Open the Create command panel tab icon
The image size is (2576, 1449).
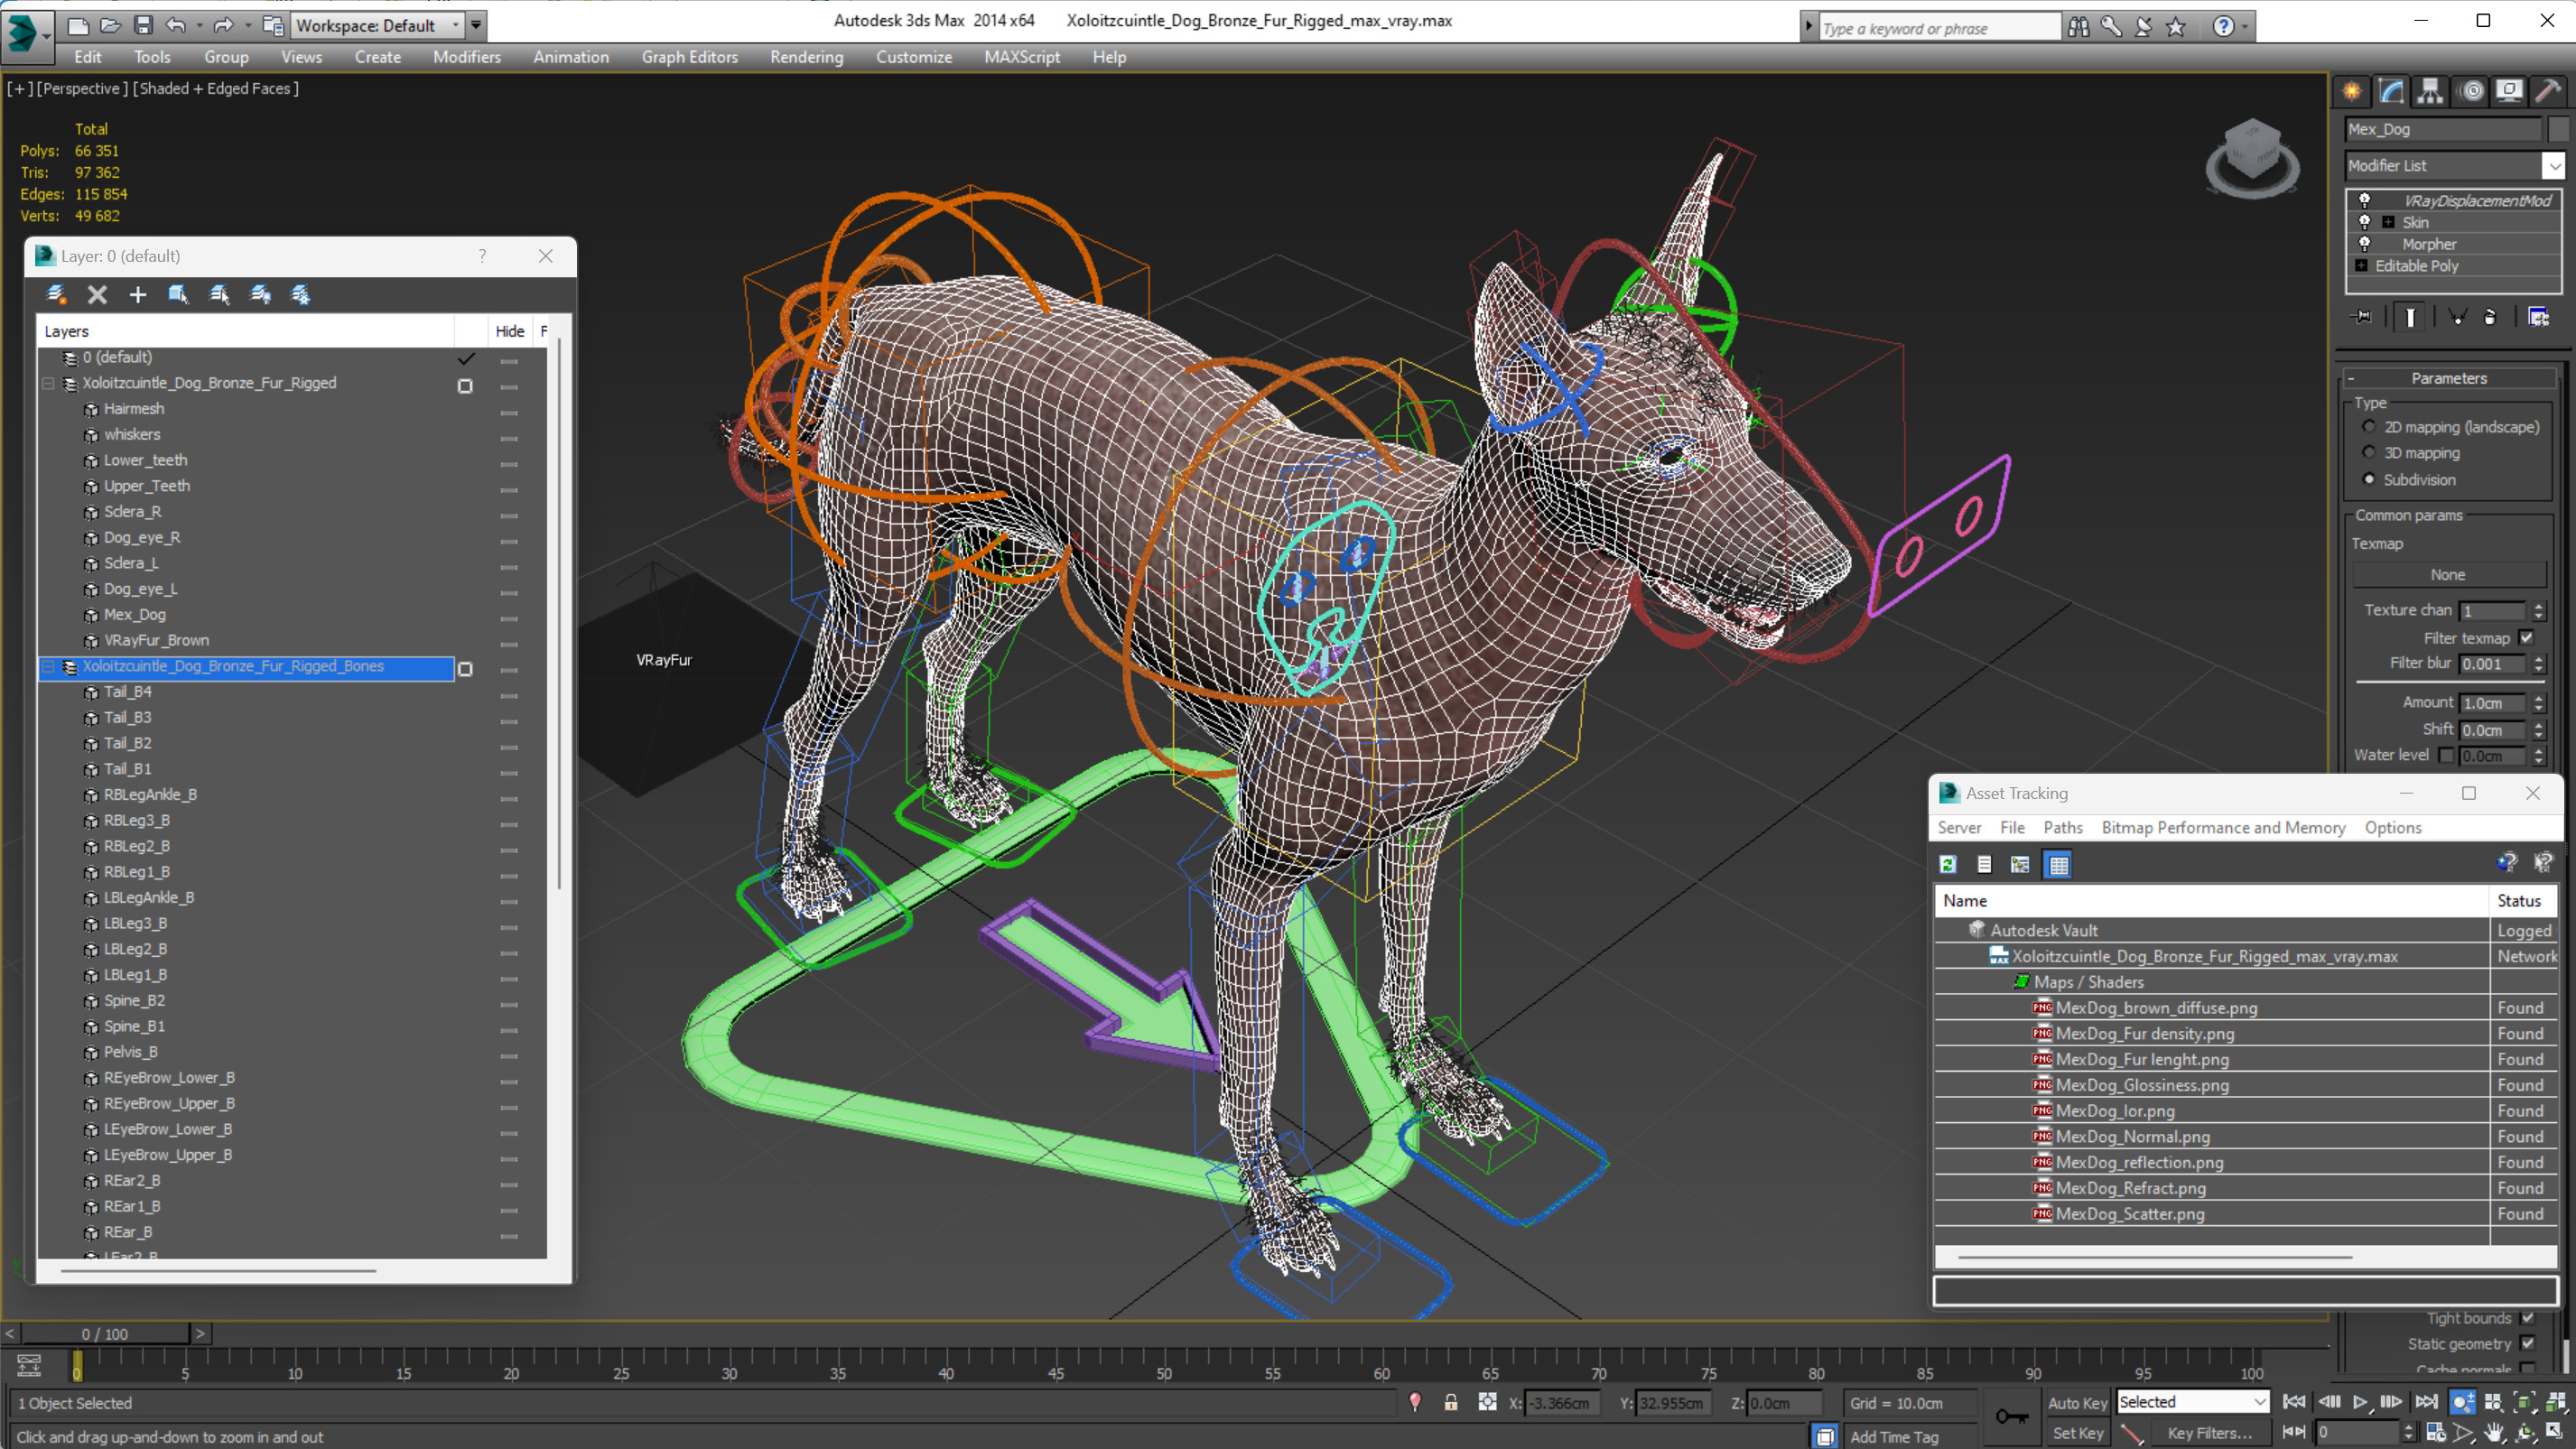[x=2352, y=91]
